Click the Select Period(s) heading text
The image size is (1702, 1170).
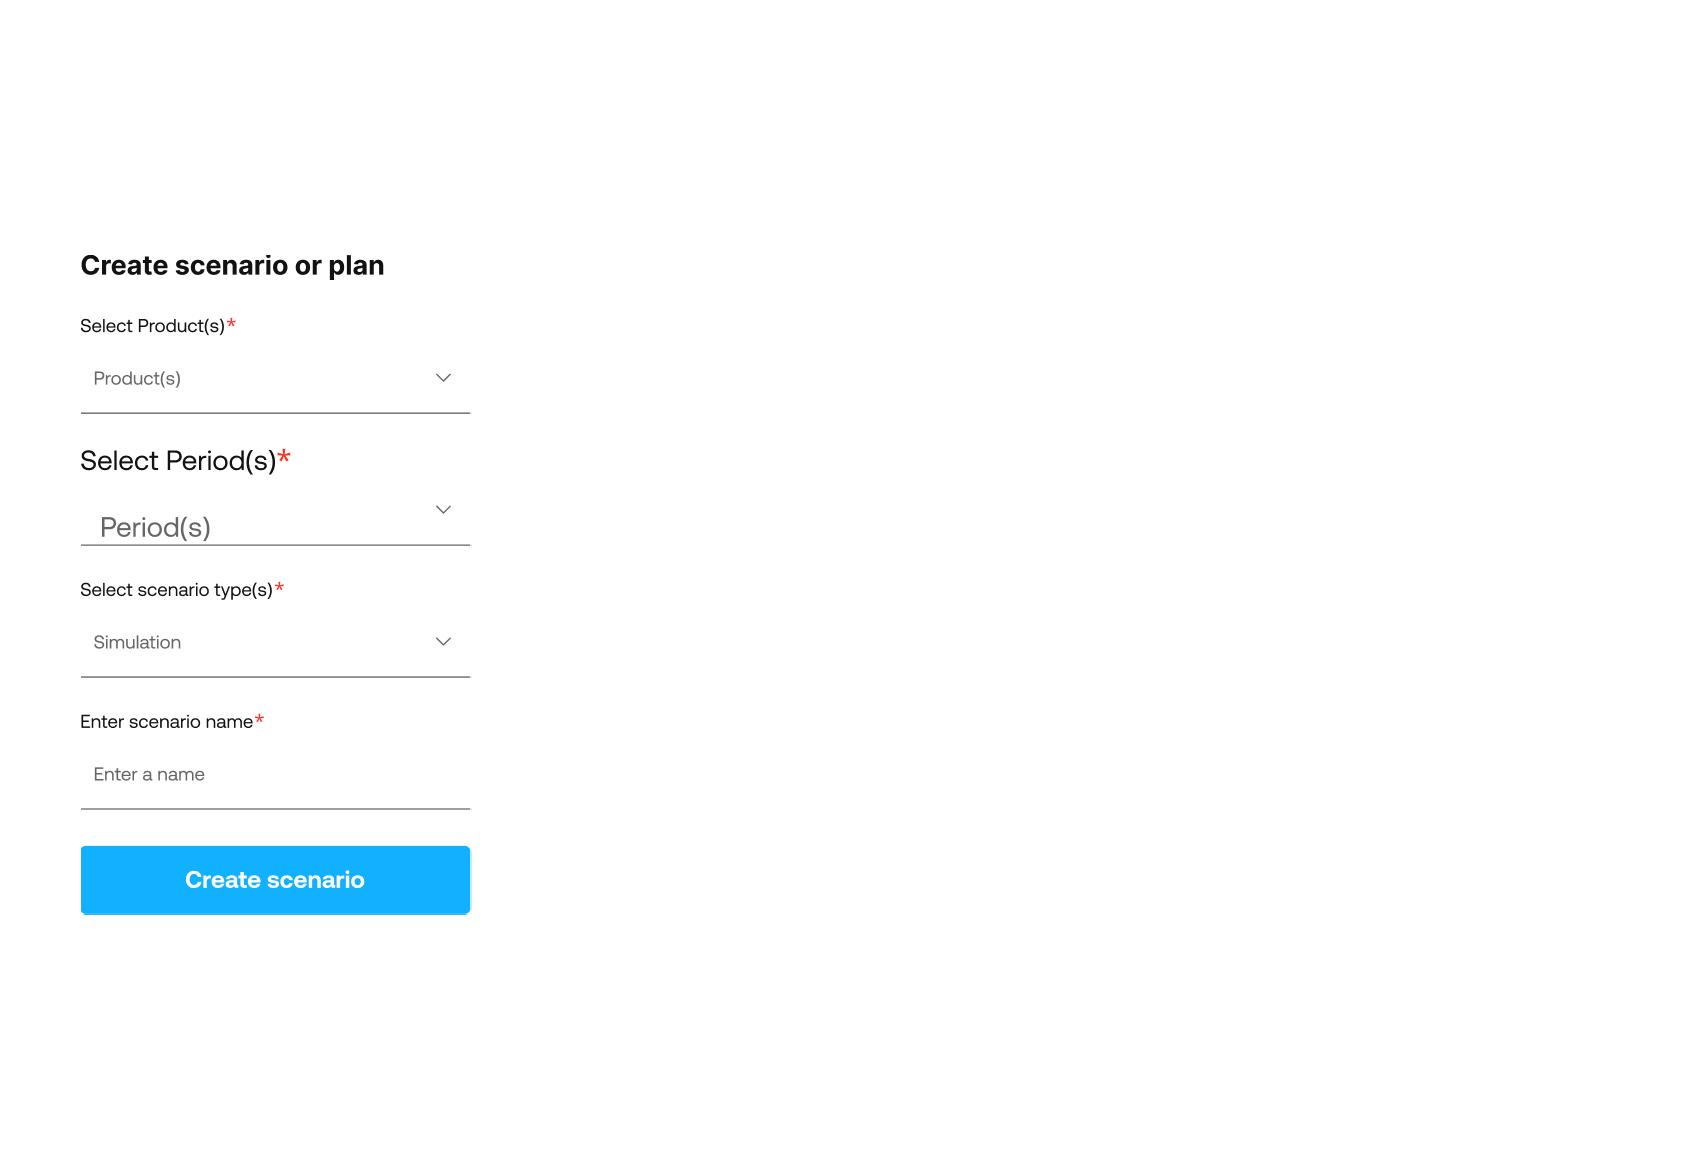[x=177, y=460]
